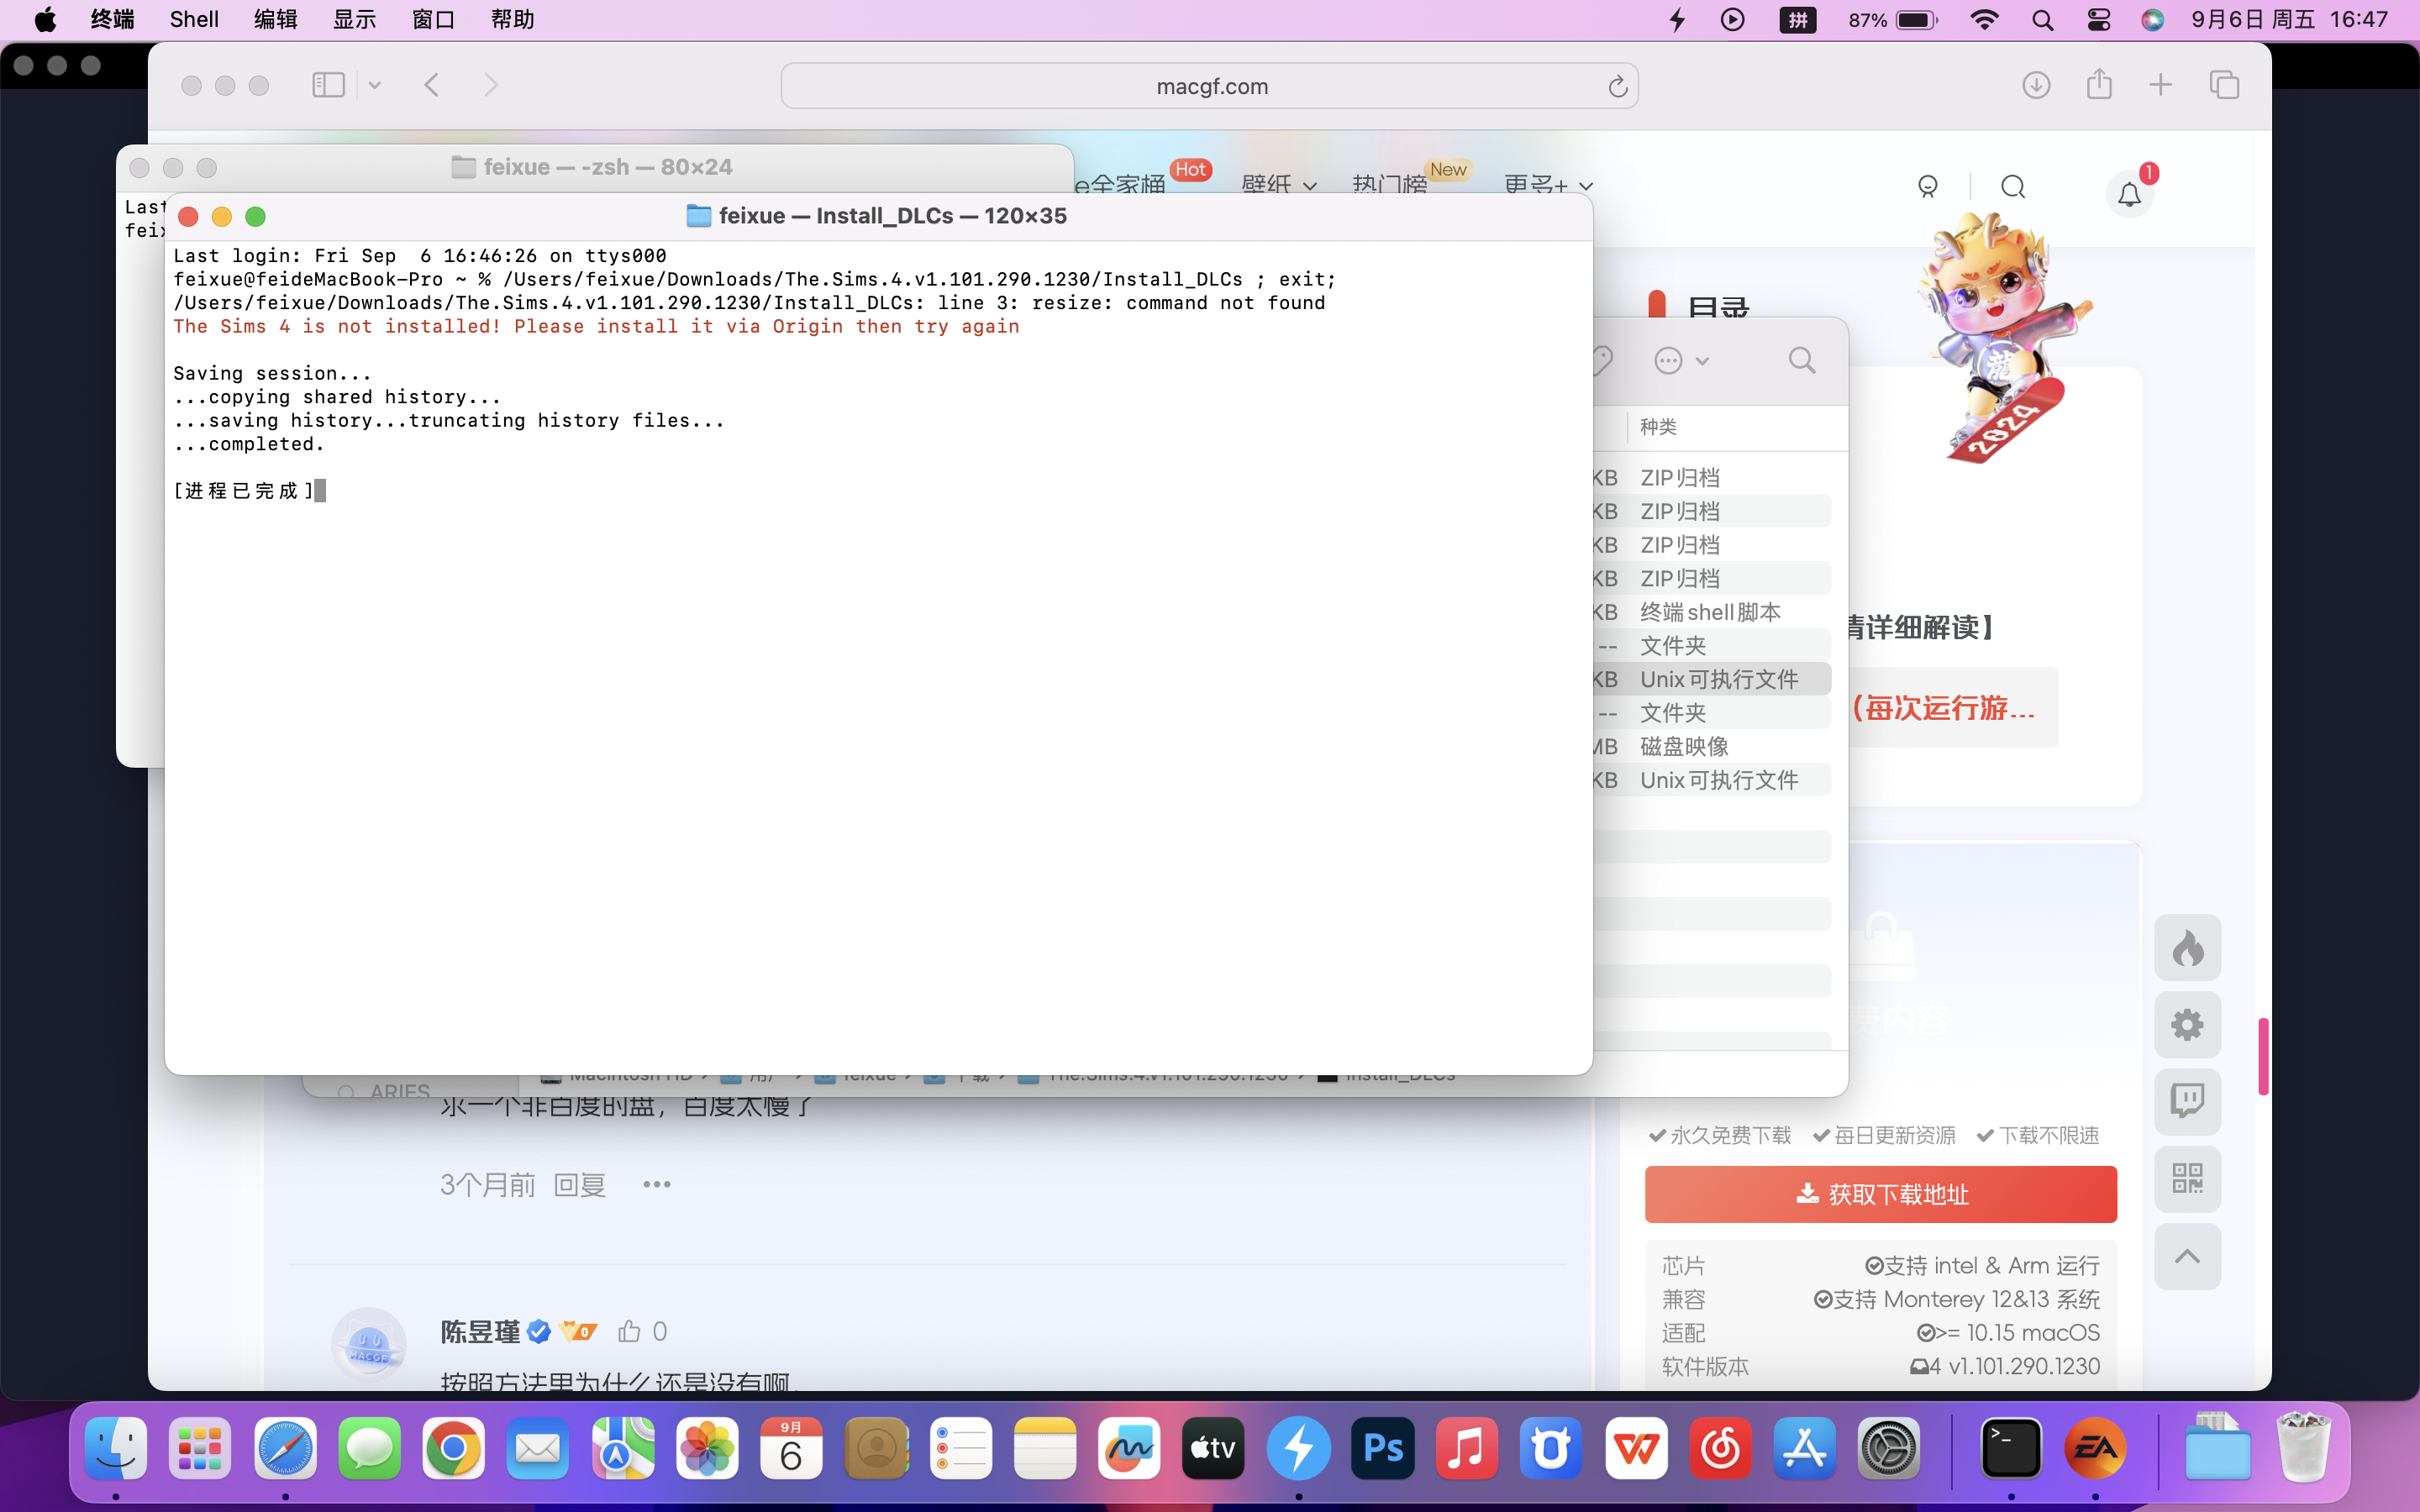Click Safari share icon
Viewport: 2420px width, 1512px height.
[2099, 85]
